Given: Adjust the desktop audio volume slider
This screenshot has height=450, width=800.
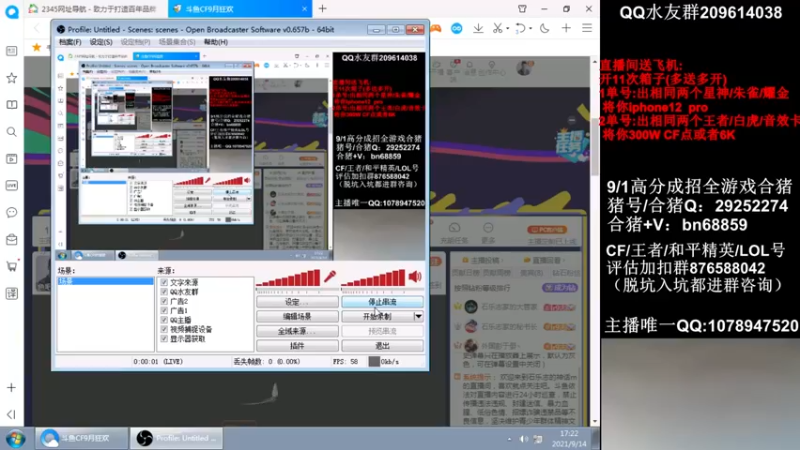Looking at the screenshot, I should coord(373,278).
